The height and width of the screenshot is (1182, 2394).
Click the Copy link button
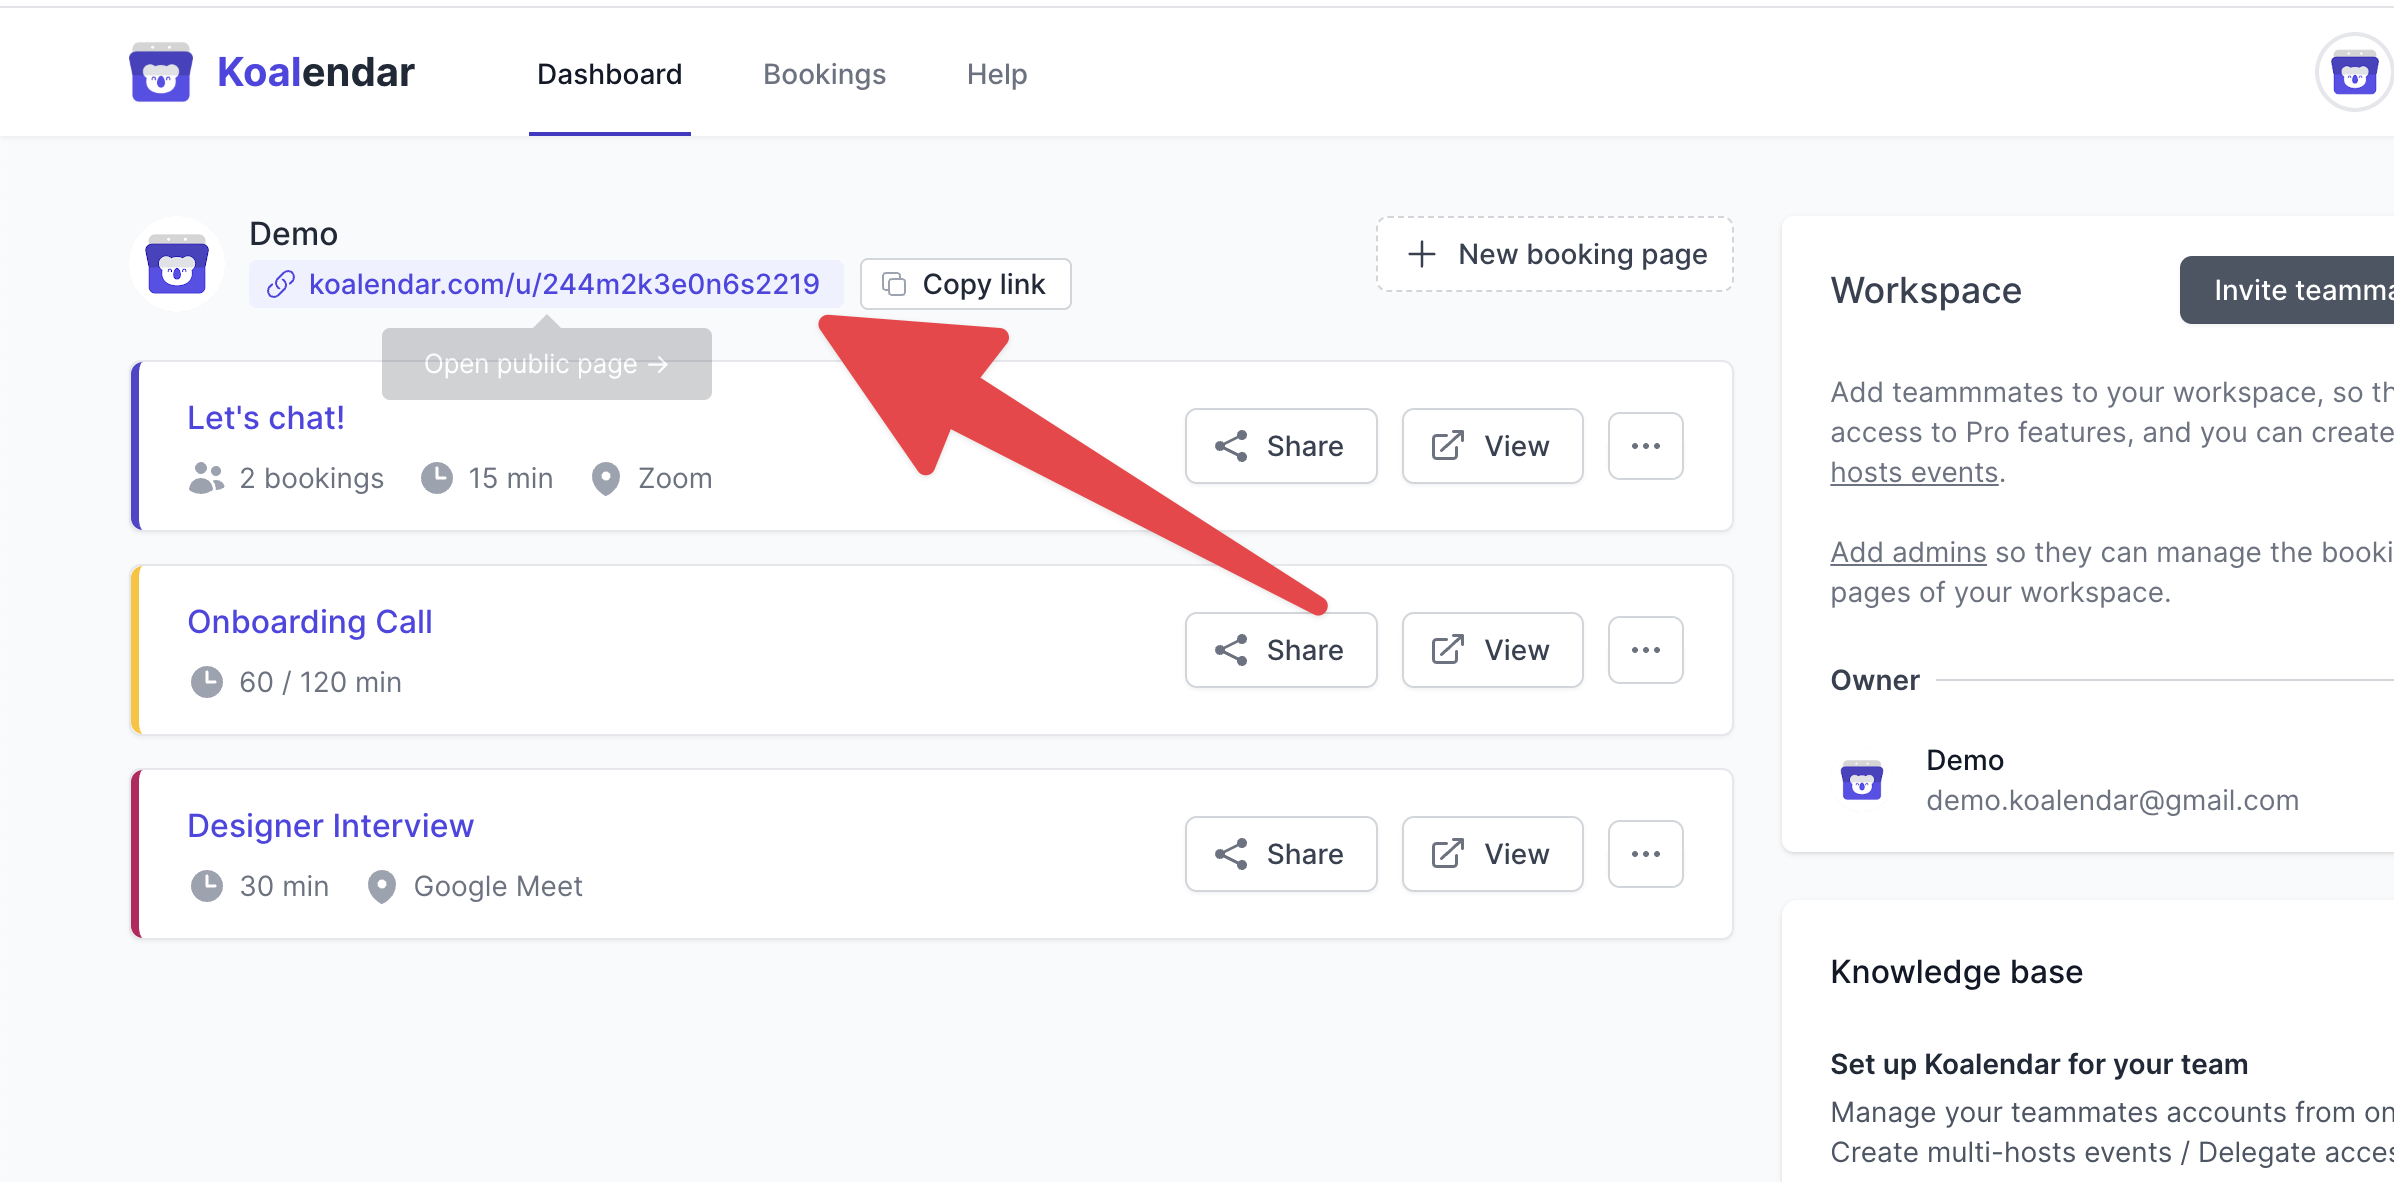[x=965, y=284]
